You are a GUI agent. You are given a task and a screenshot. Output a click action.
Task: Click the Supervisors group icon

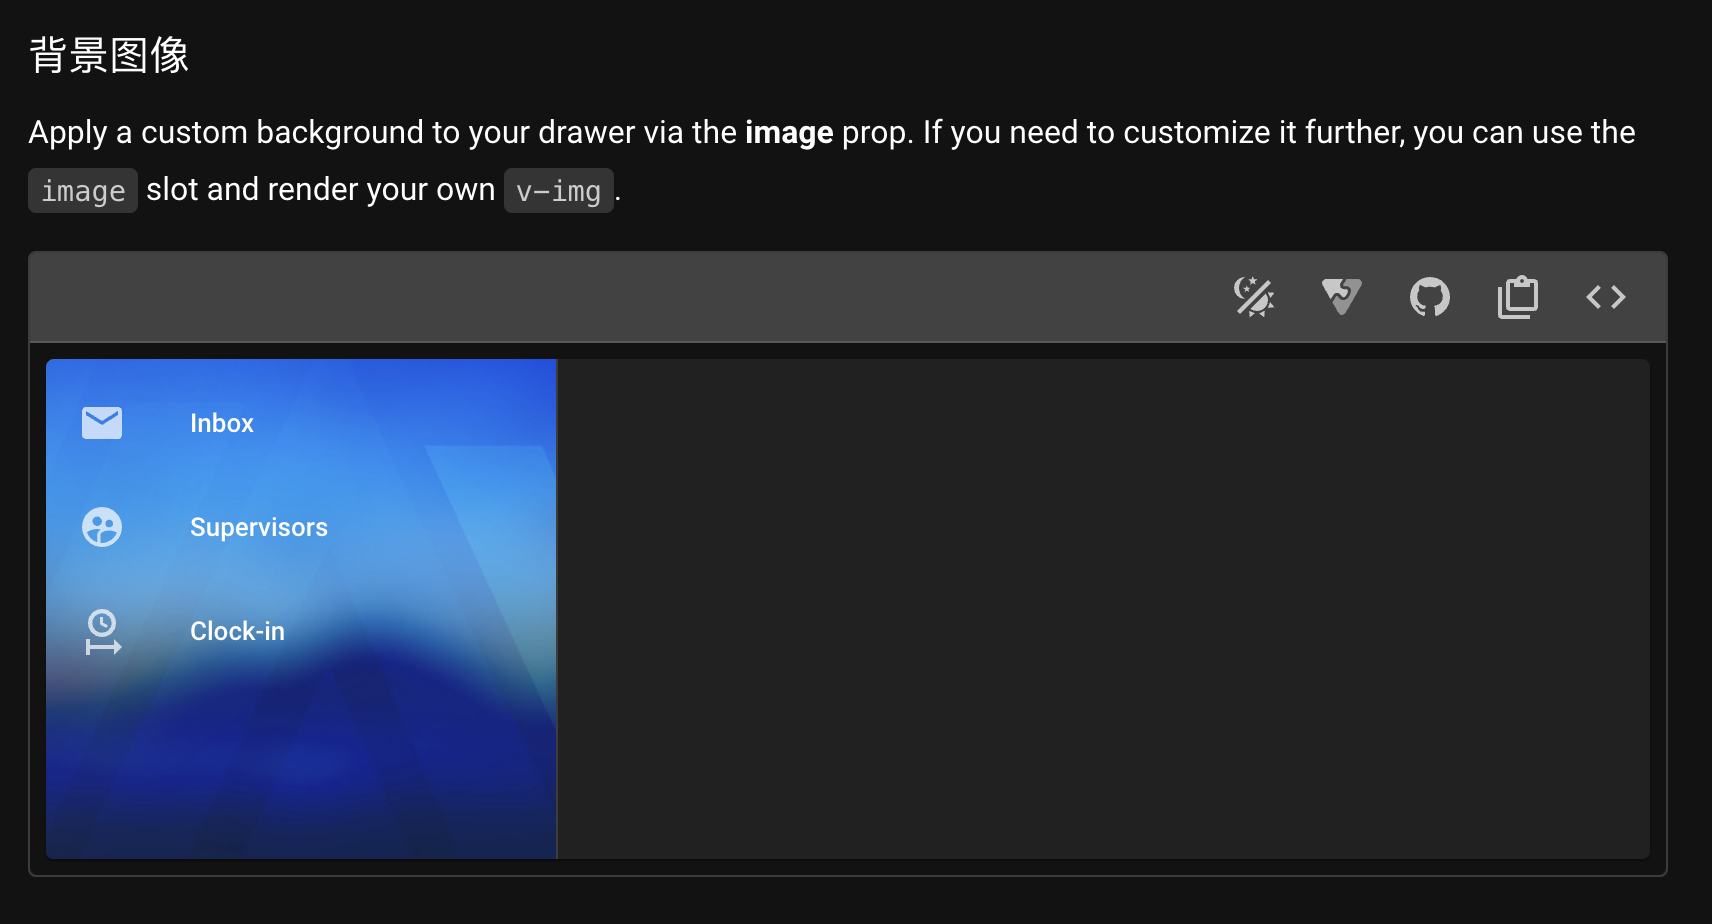(x=102, y=527)
